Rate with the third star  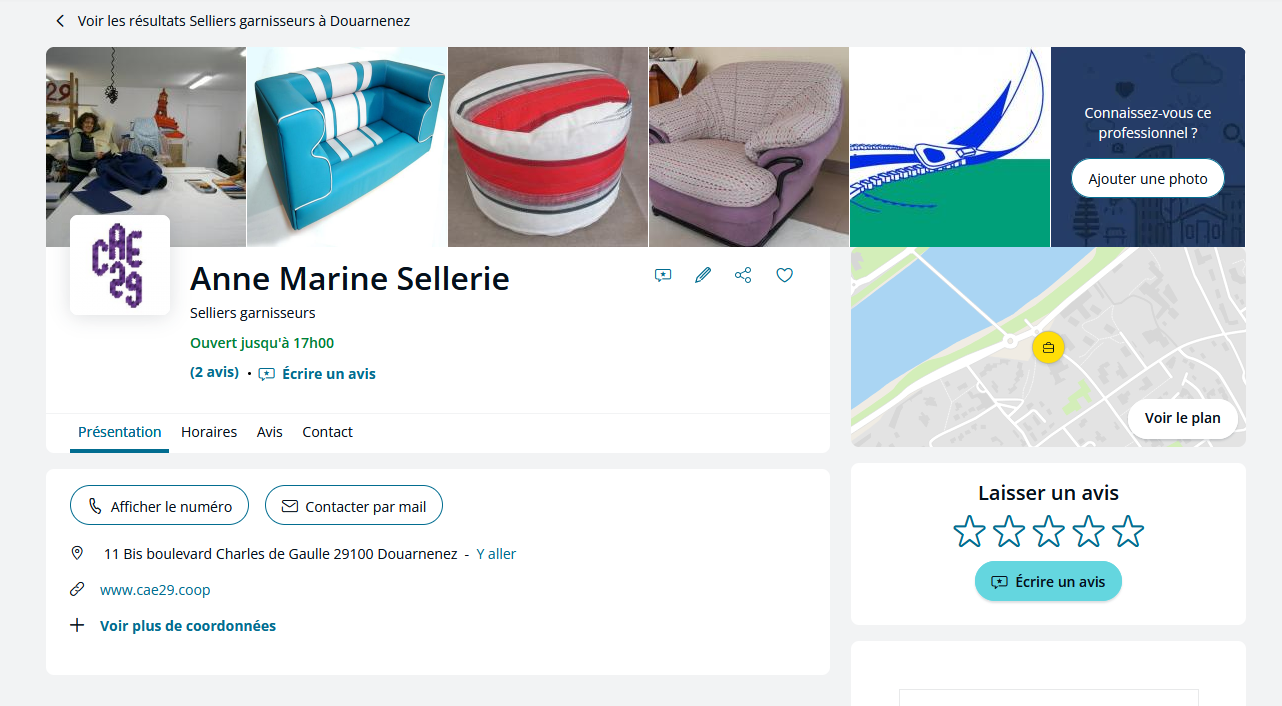pos(1048,531)
